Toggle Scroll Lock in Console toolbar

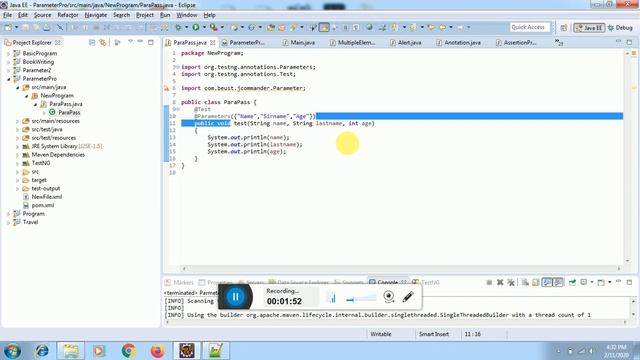click(x=536, y=282)
